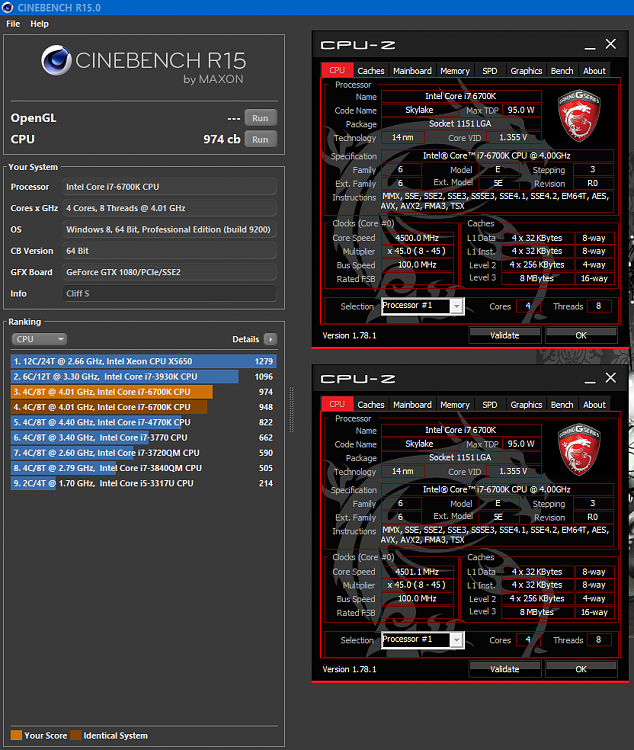Open the Graphics tab in top CPU-Z window
The image size is (634, 750).
pos(526,71)
